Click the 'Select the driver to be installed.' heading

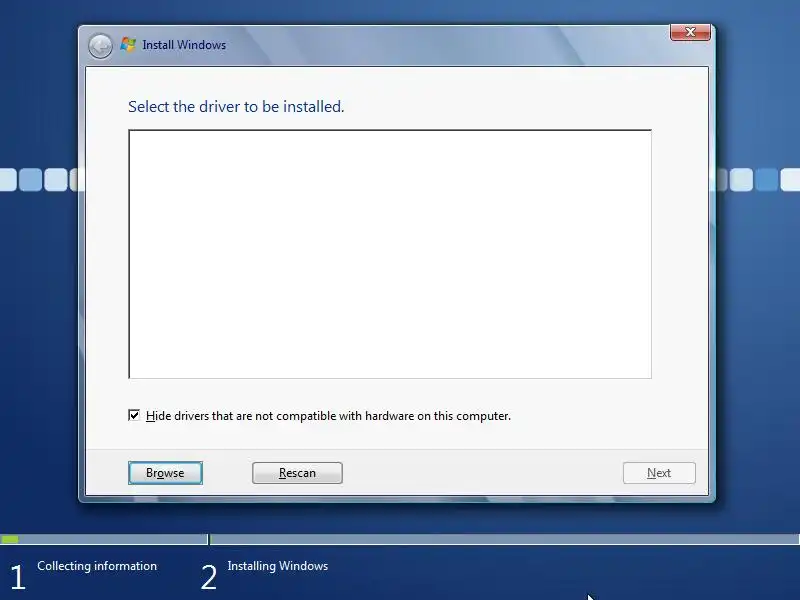point(236,107)
